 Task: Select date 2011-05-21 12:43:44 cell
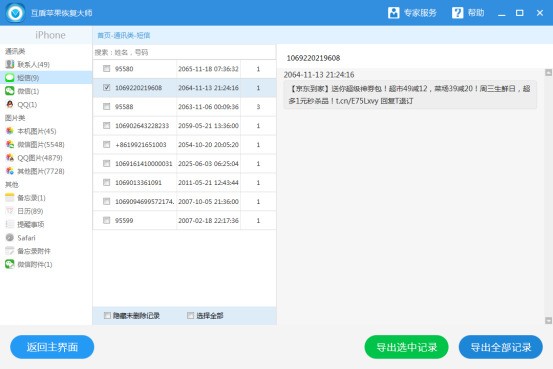pyautogui.click(x=208, y=183)
